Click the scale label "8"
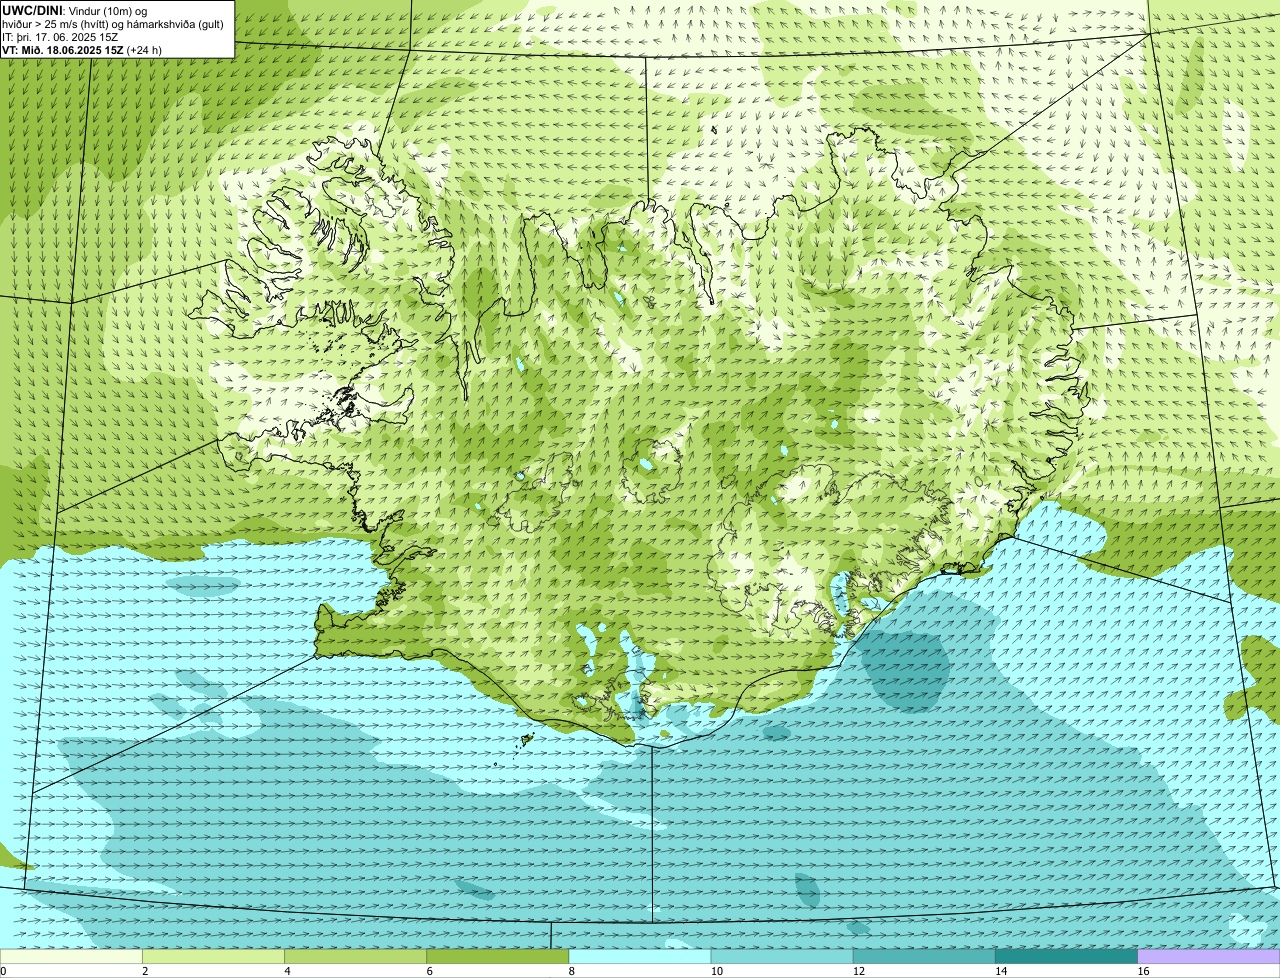This screenshot has width=1280, height=978. [572, 971]
